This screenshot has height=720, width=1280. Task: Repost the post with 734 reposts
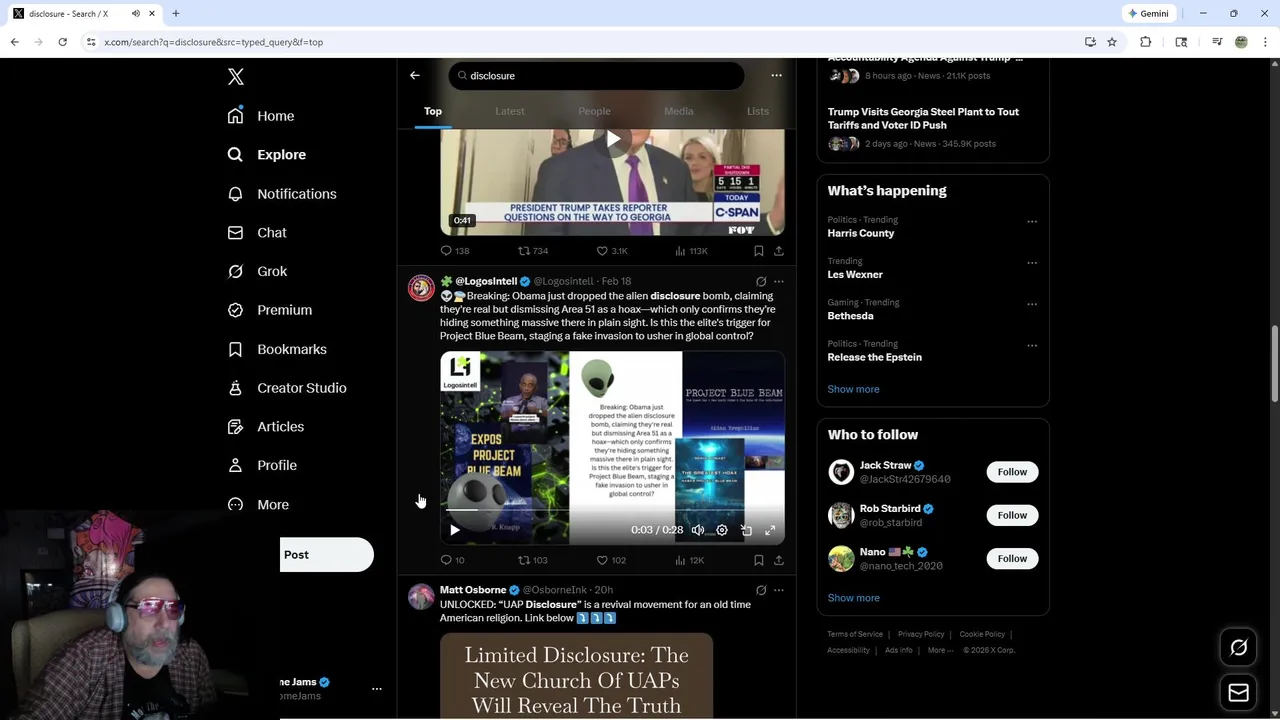click(x=533, y=251)
